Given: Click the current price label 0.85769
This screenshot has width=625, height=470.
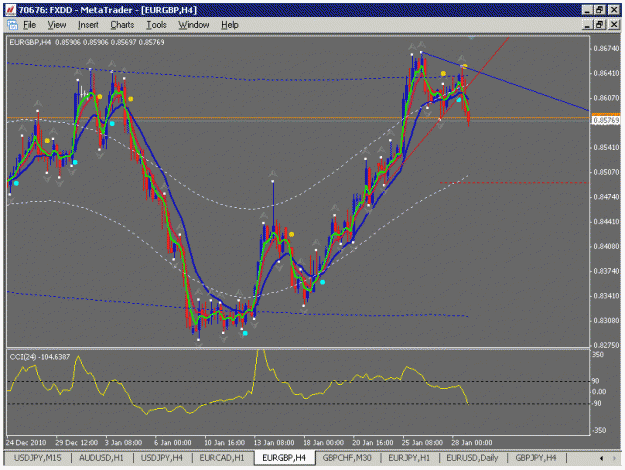Looking at the screenshot, I should [x=606, y=120].
